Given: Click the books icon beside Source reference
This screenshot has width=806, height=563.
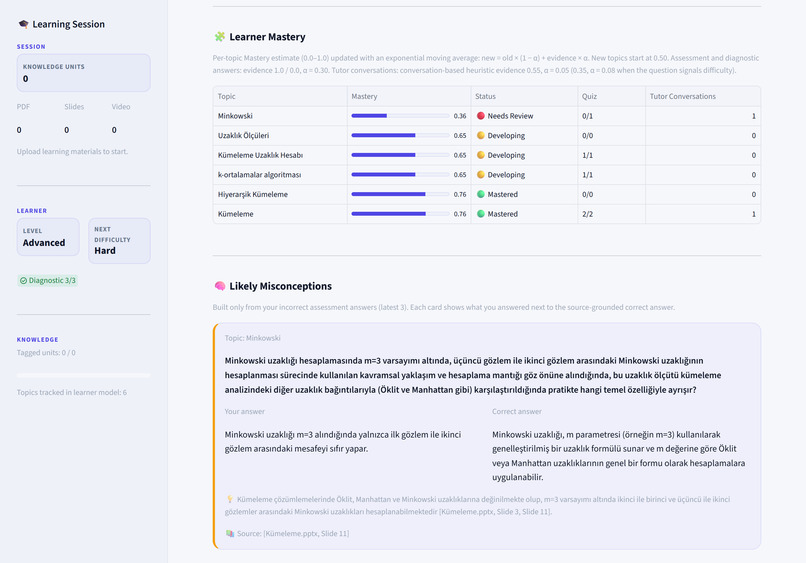Looking at the screenshot, I should tap(230, 534).
